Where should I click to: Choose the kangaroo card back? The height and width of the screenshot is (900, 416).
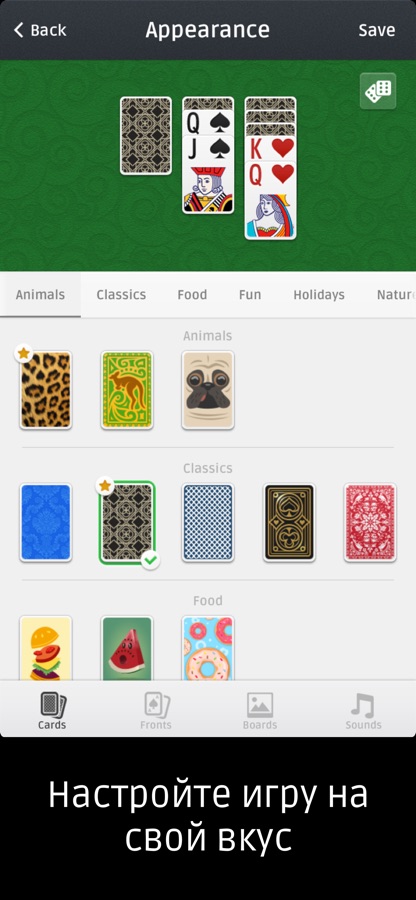(127, 390)
